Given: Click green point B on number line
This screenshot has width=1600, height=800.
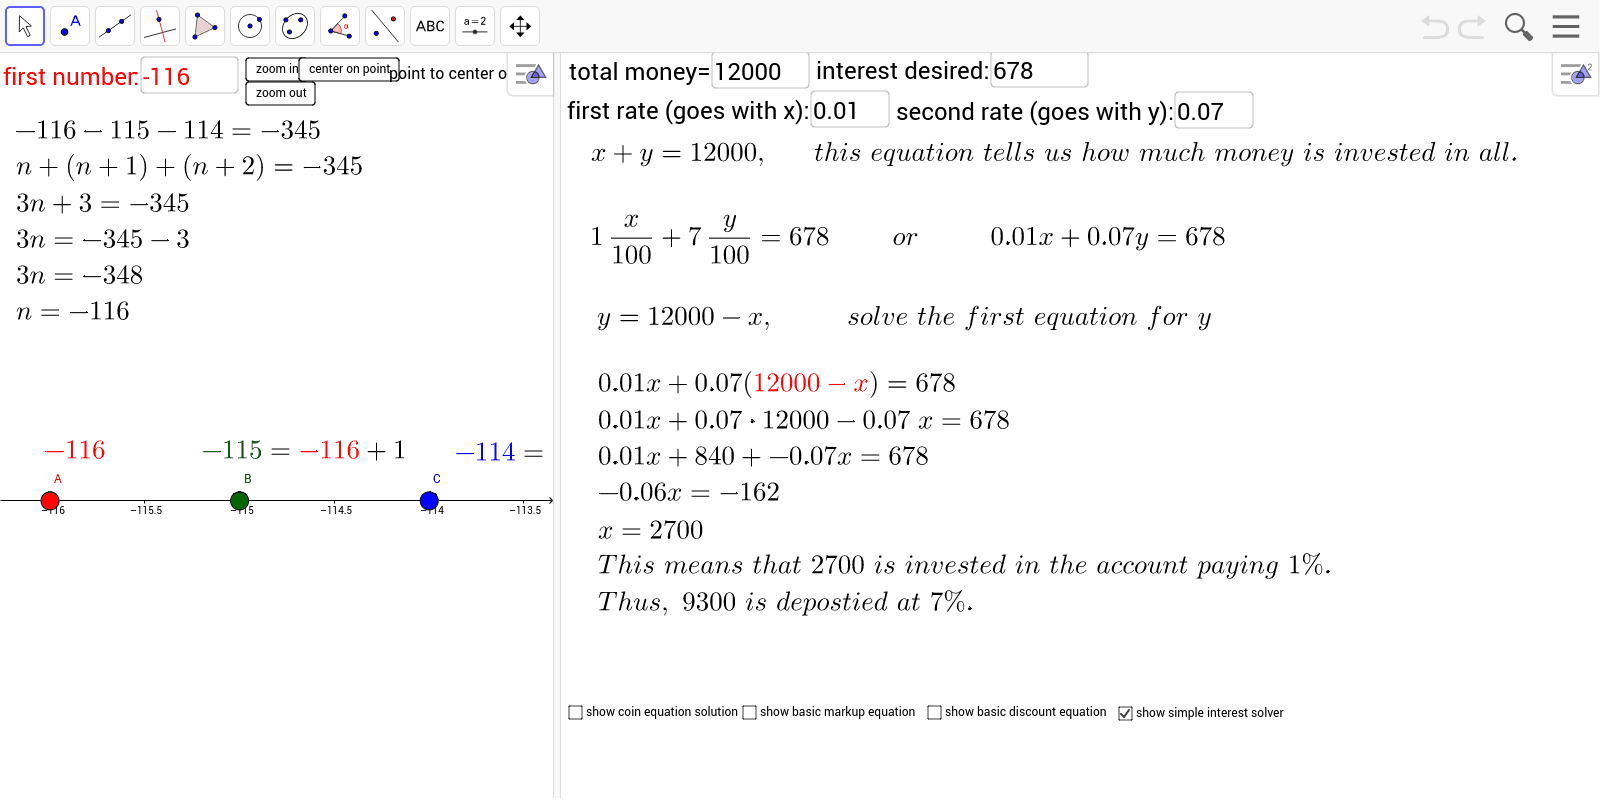Looking at the screenshot, I should tap(239, 501).
